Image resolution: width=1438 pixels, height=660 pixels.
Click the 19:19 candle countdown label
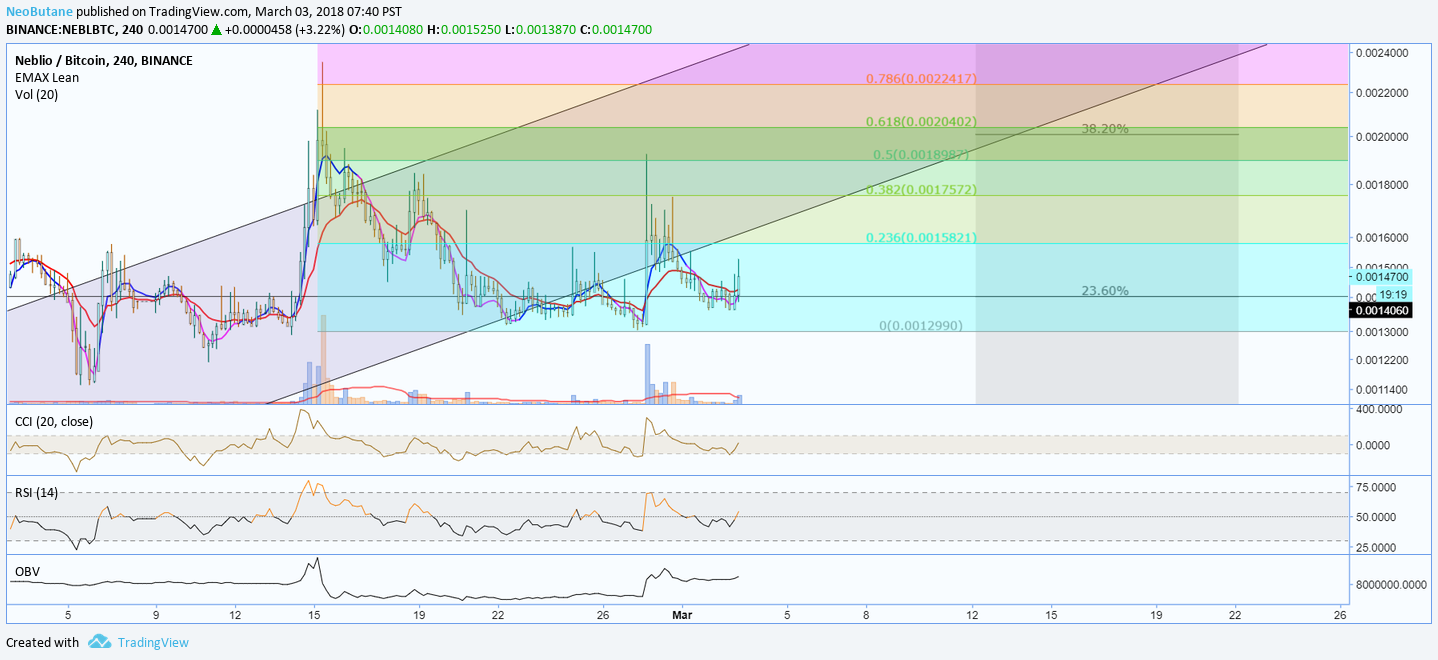click(1393, 295)
